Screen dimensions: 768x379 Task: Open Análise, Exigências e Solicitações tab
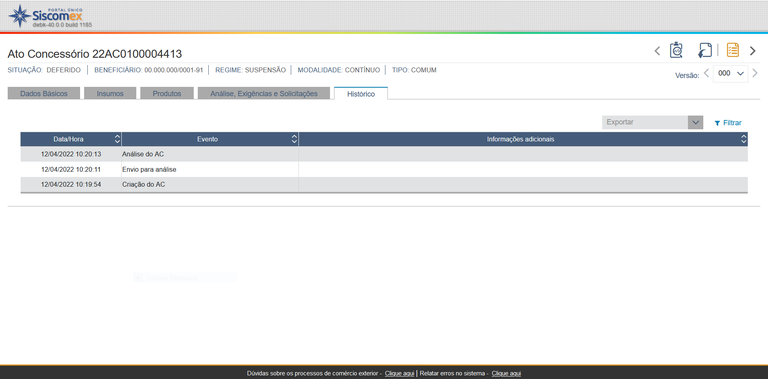pos(264,94)
